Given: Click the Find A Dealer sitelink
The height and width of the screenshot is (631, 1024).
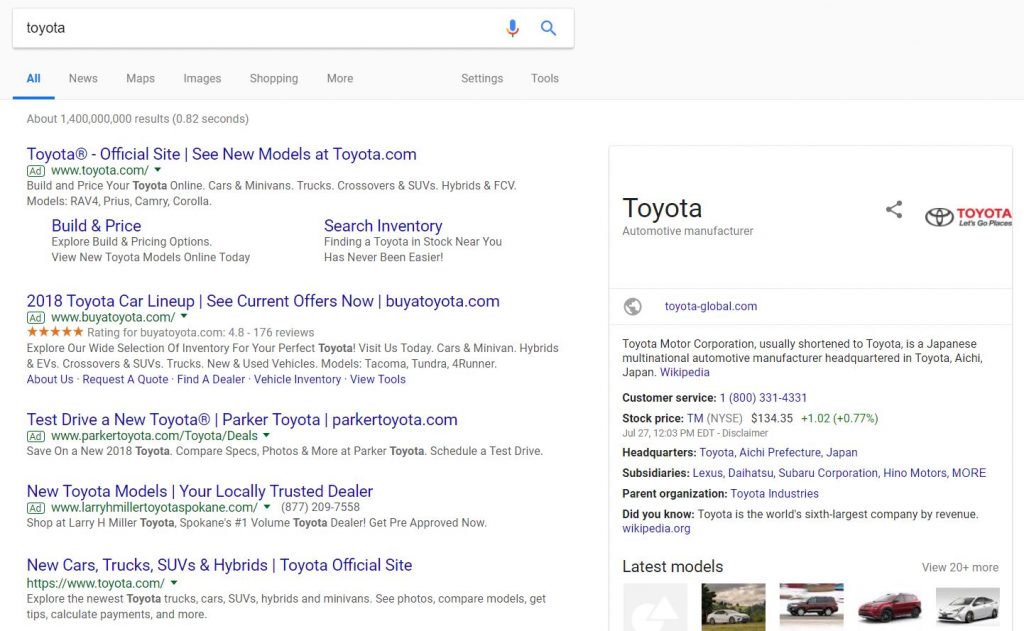Looking at the screenshot, I should (x=211, y=380).
